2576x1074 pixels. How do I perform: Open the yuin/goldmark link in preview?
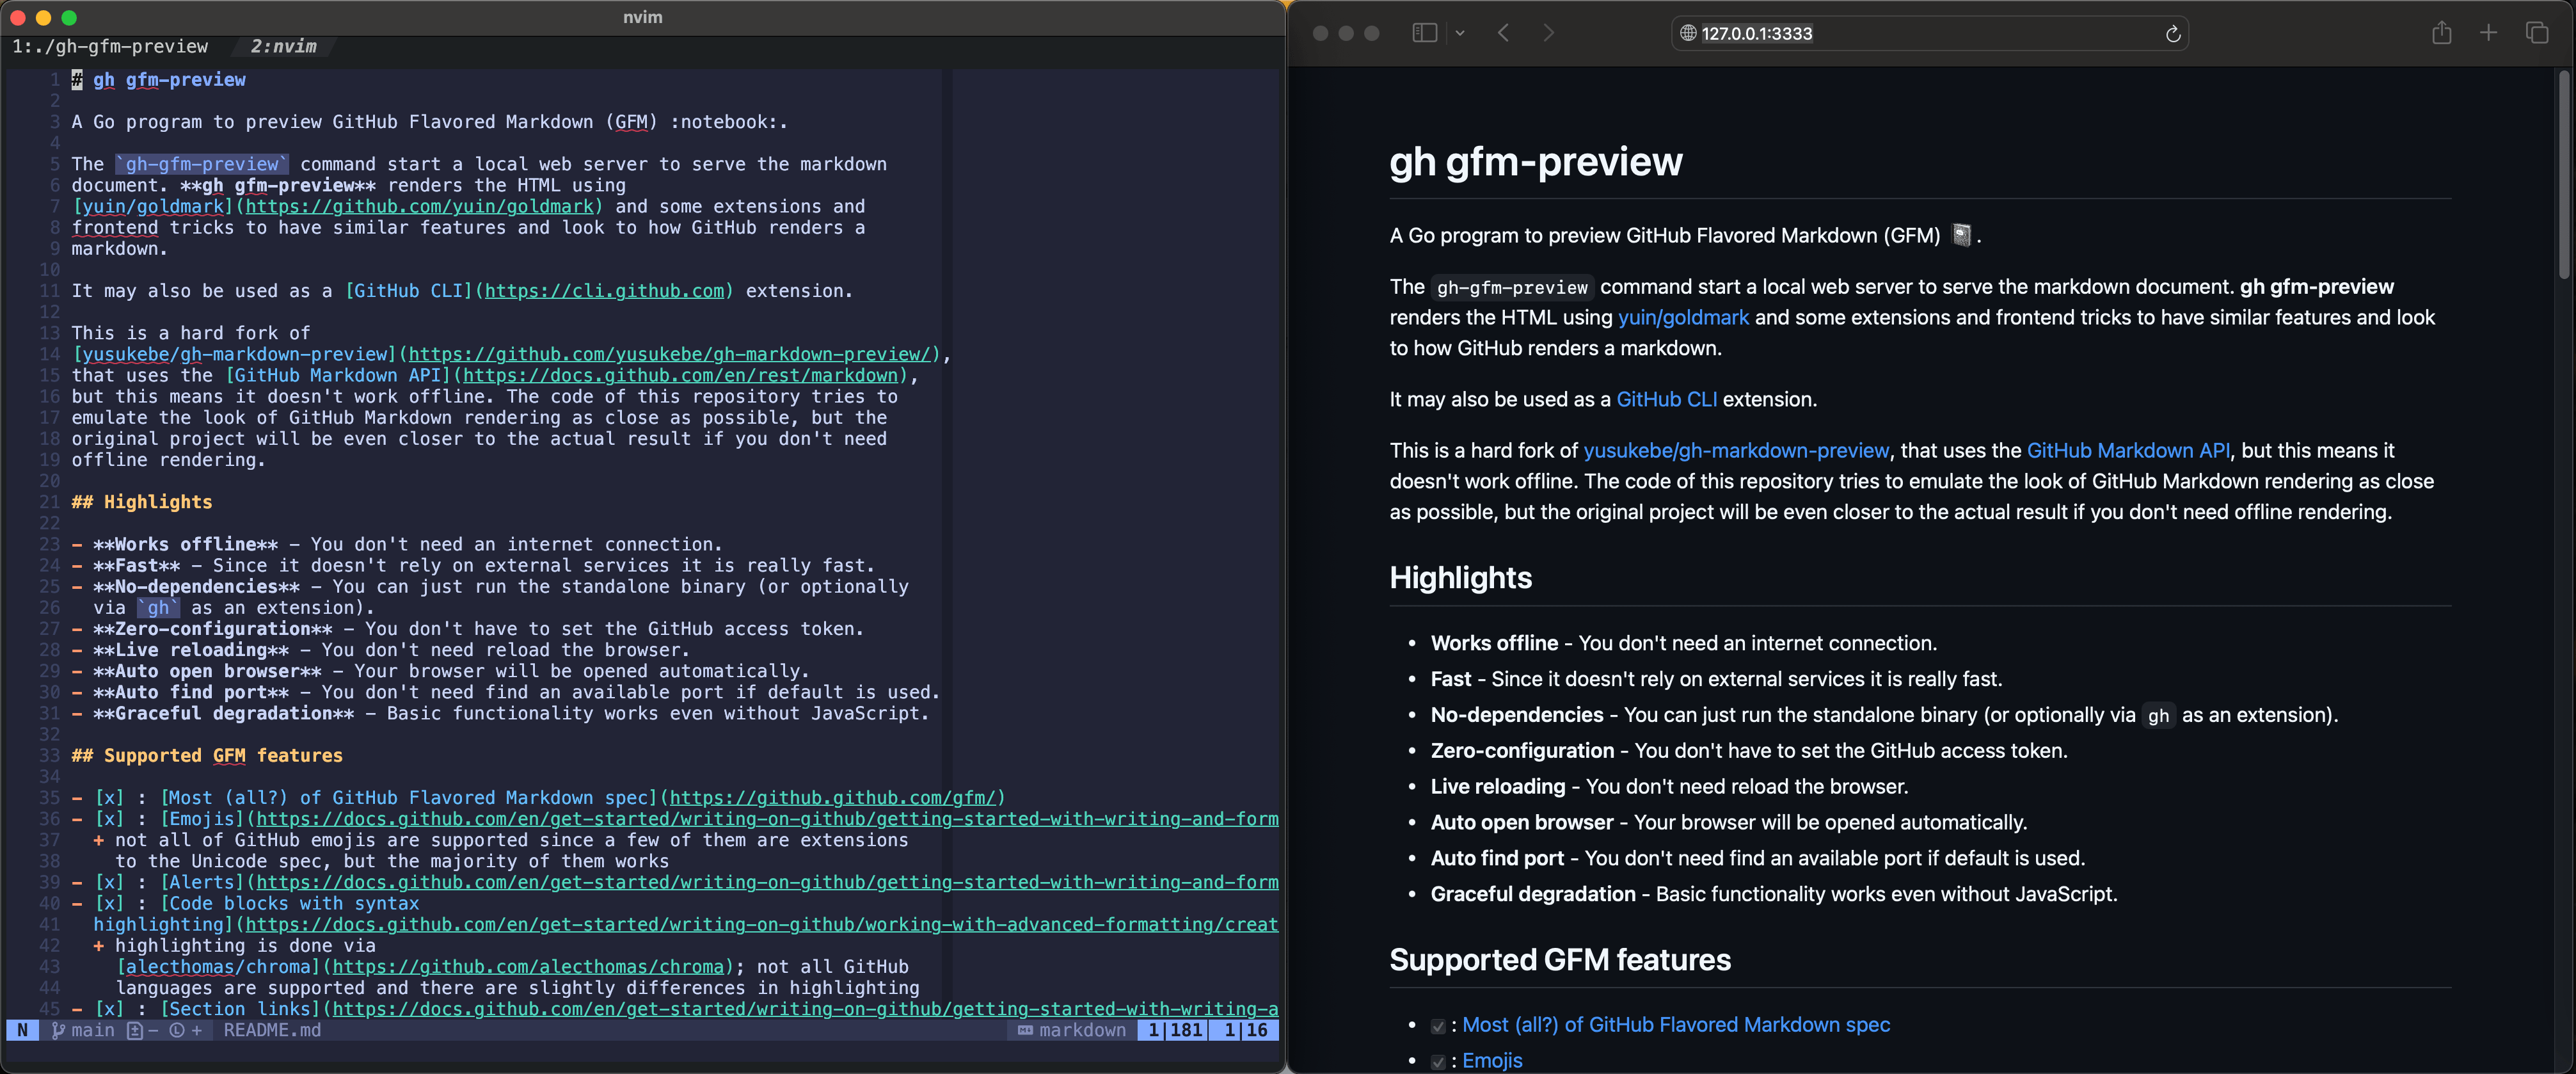click(x=1683, y=318)
